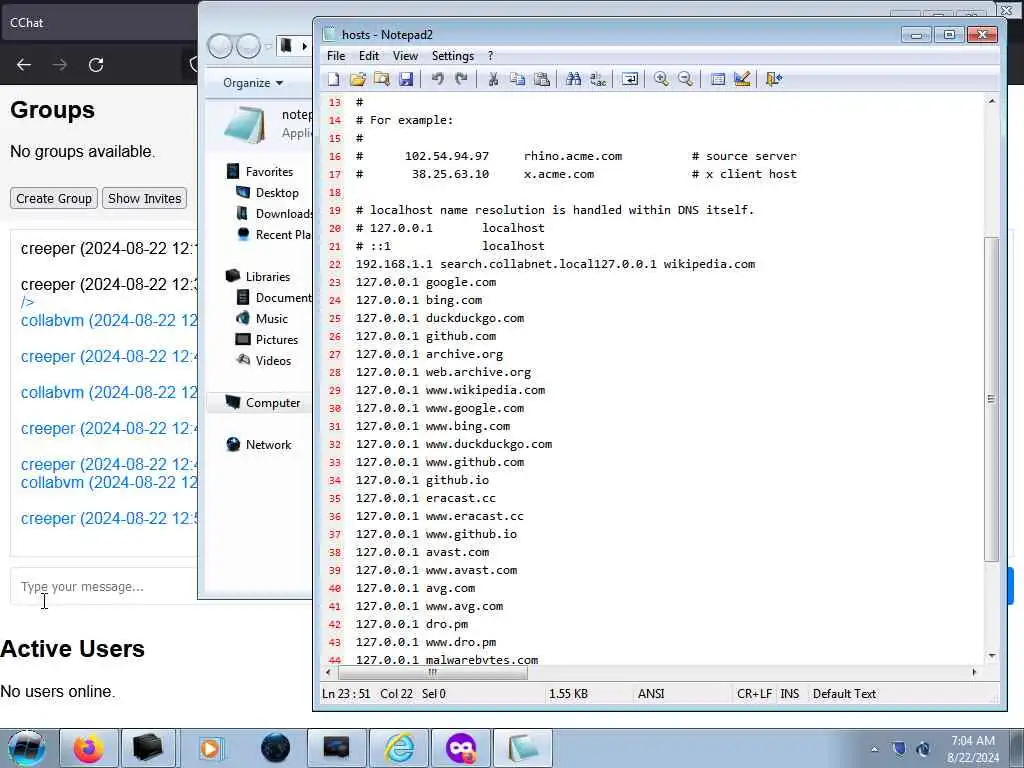The height and width of the screenshot is (768, 1024).
Task: Open the Edit menu in Notepad2
Action: tap(369, 56)
